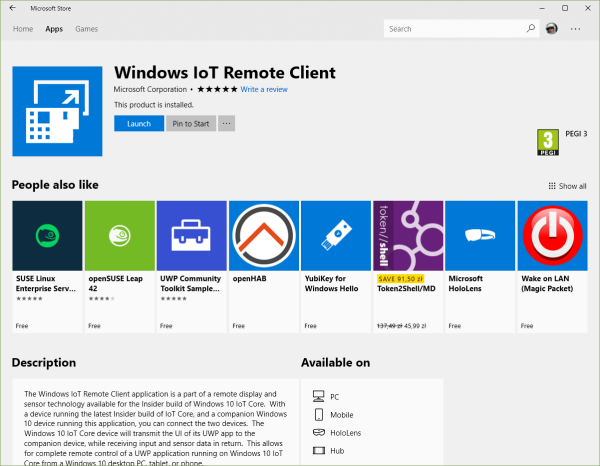Open SUSE Linux Enterprise Server tile
600x466 pixels.
coord(47,236)
